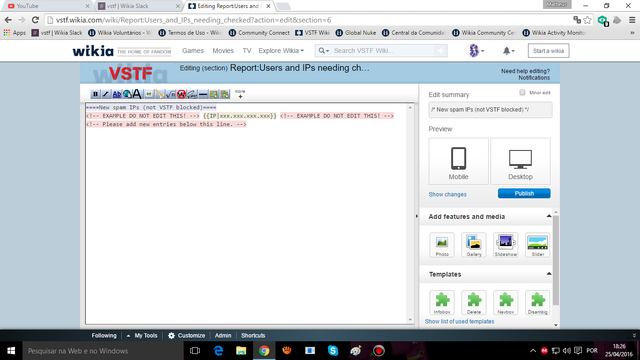
Task: Open Mobile preview
Action: tap(458, 161)
